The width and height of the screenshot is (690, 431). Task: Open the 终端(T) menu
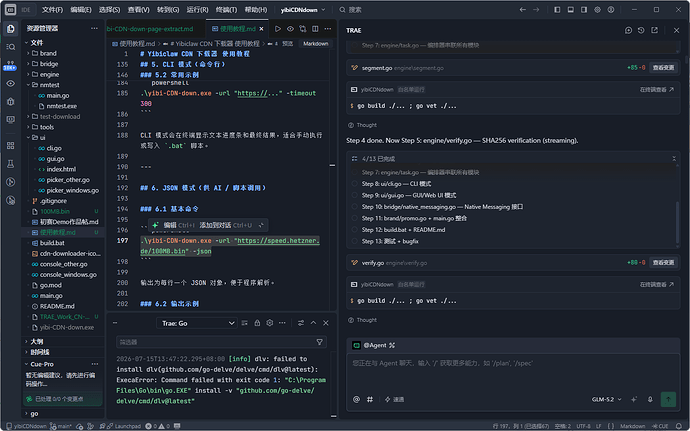pyautogui.click(x=226, y=10)
